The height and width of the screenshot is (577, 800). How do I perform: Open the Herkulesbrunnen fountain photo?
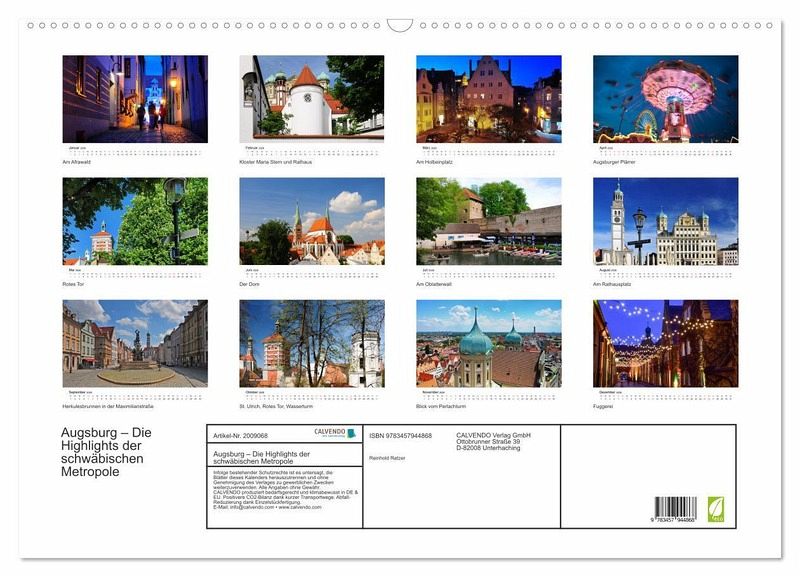coord(135,343)
